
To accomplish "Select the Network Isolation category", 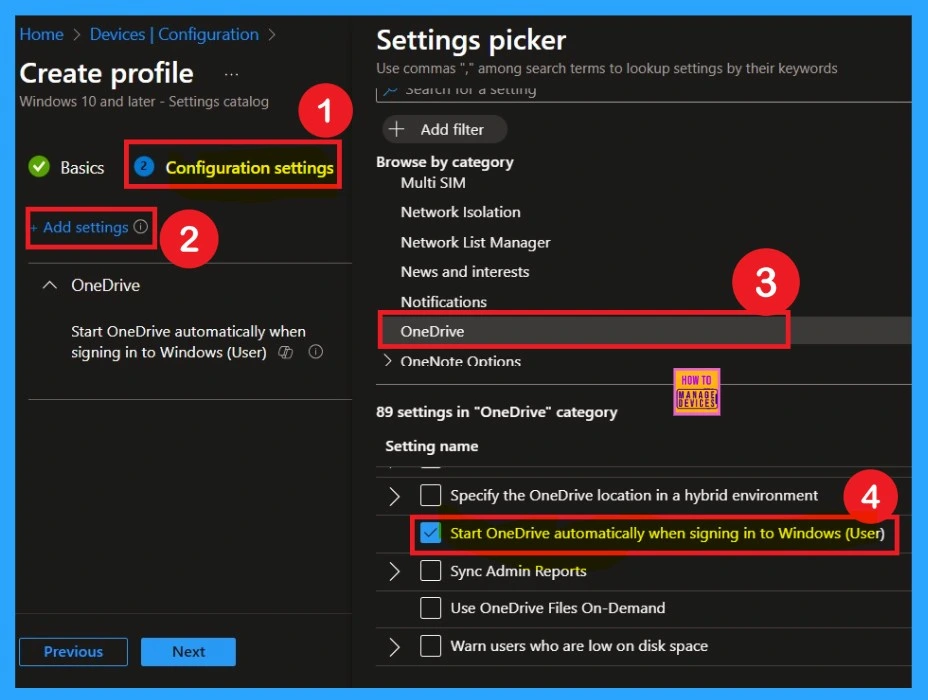I will 460,212.
